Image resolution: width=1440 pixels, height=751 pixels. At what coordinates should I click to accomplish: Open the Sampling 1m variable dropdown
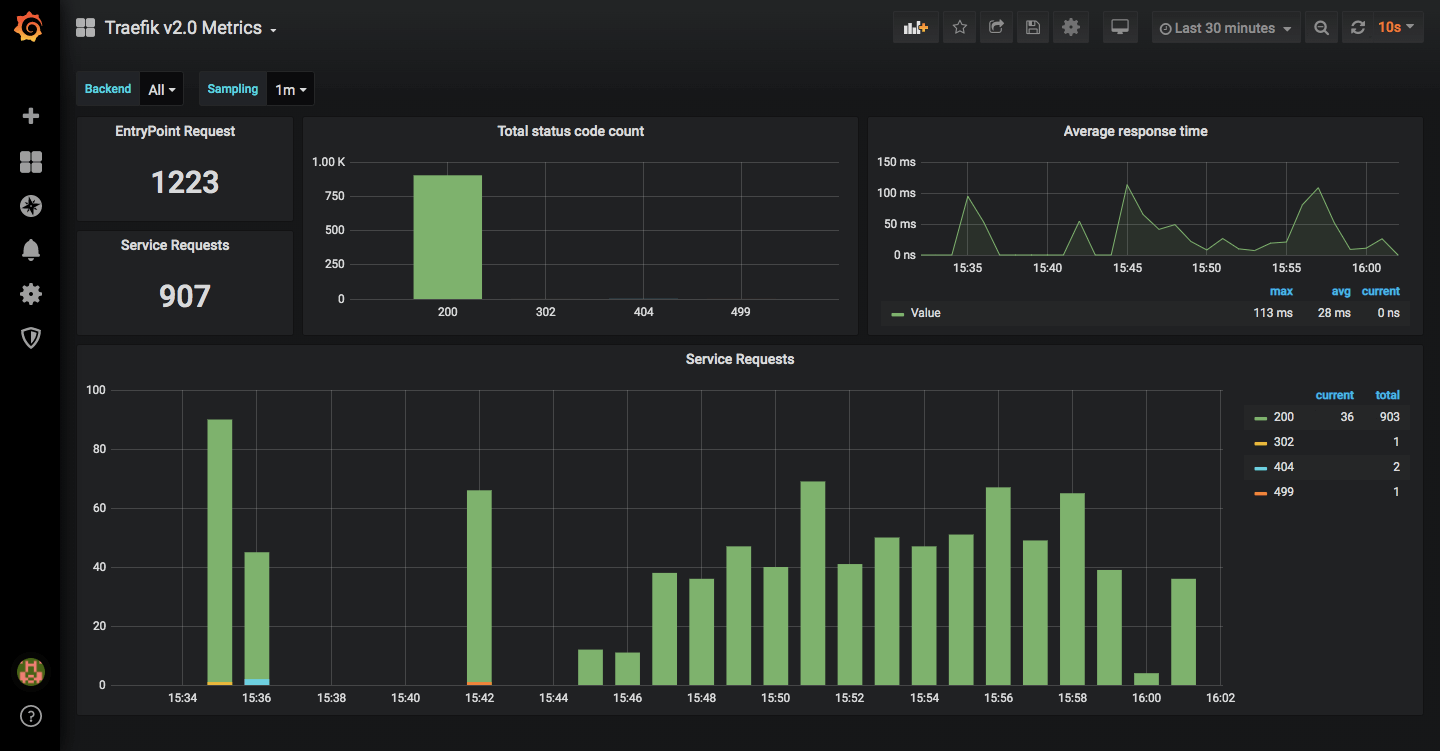tap(291, 89)
